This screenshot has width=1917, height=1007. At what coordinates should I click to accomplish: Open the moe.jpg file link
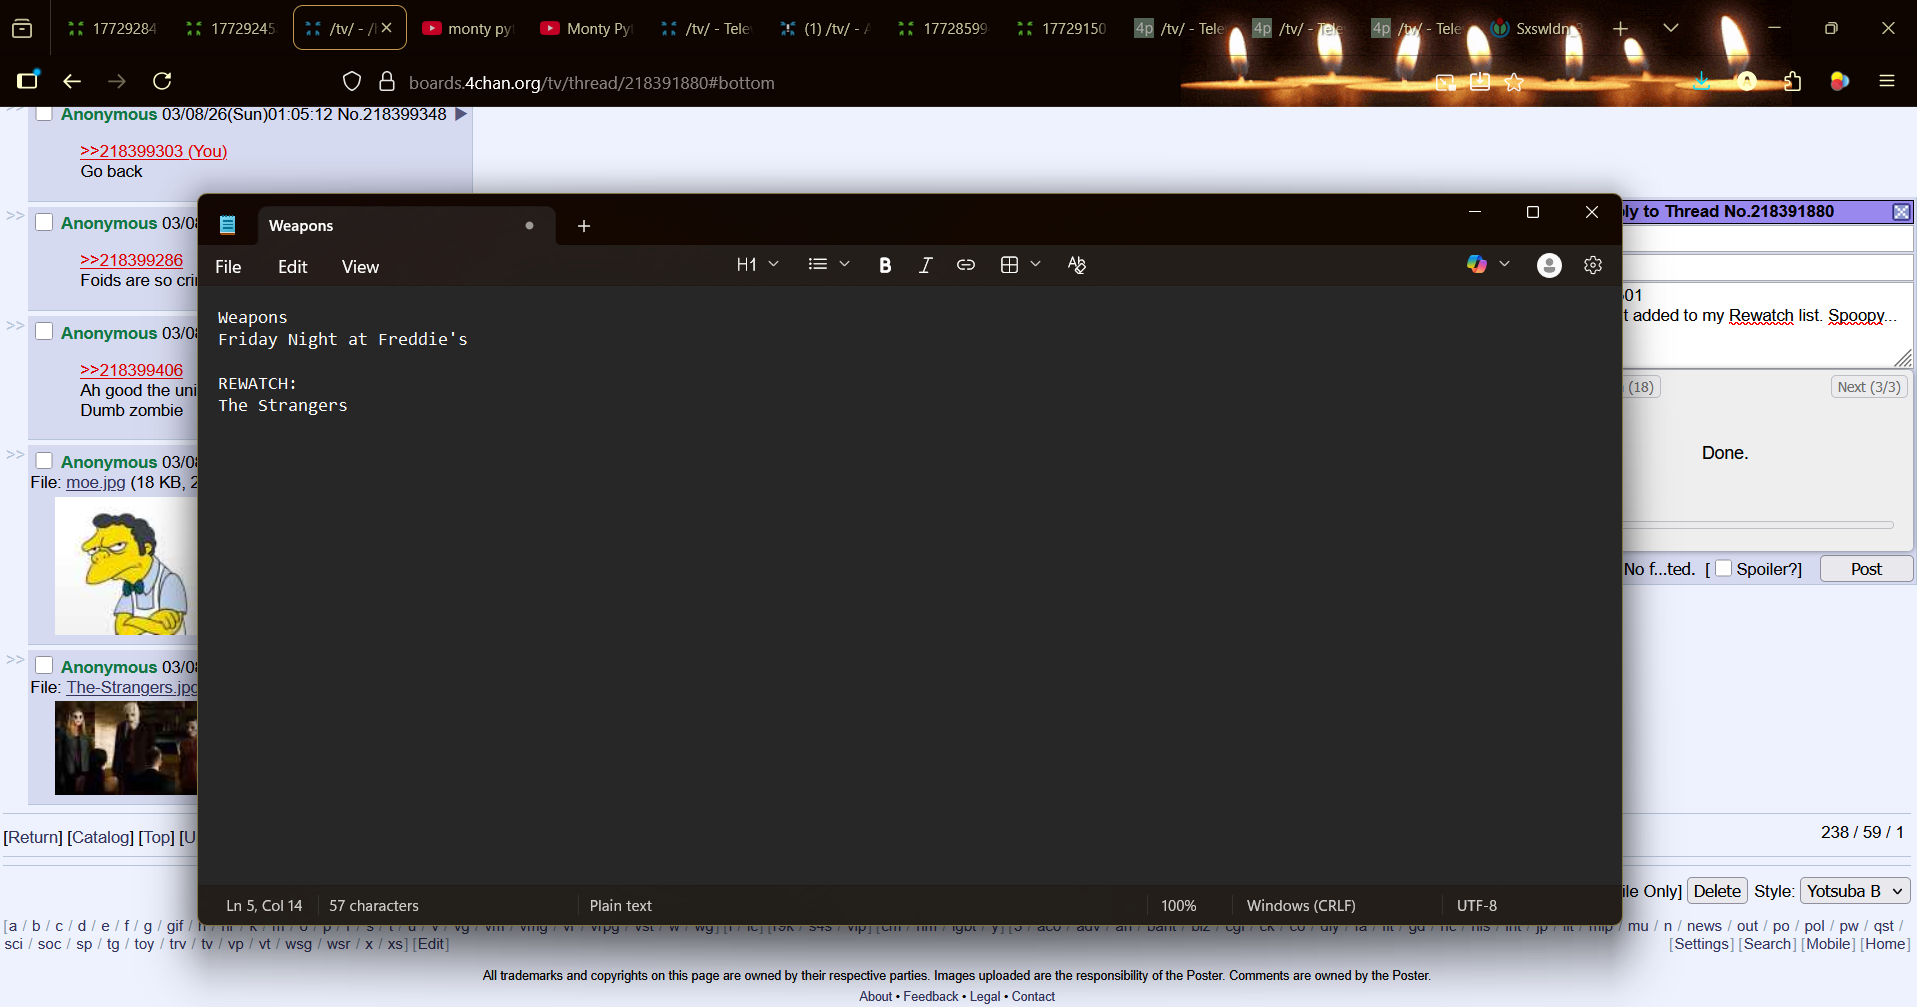coord(96,482)
